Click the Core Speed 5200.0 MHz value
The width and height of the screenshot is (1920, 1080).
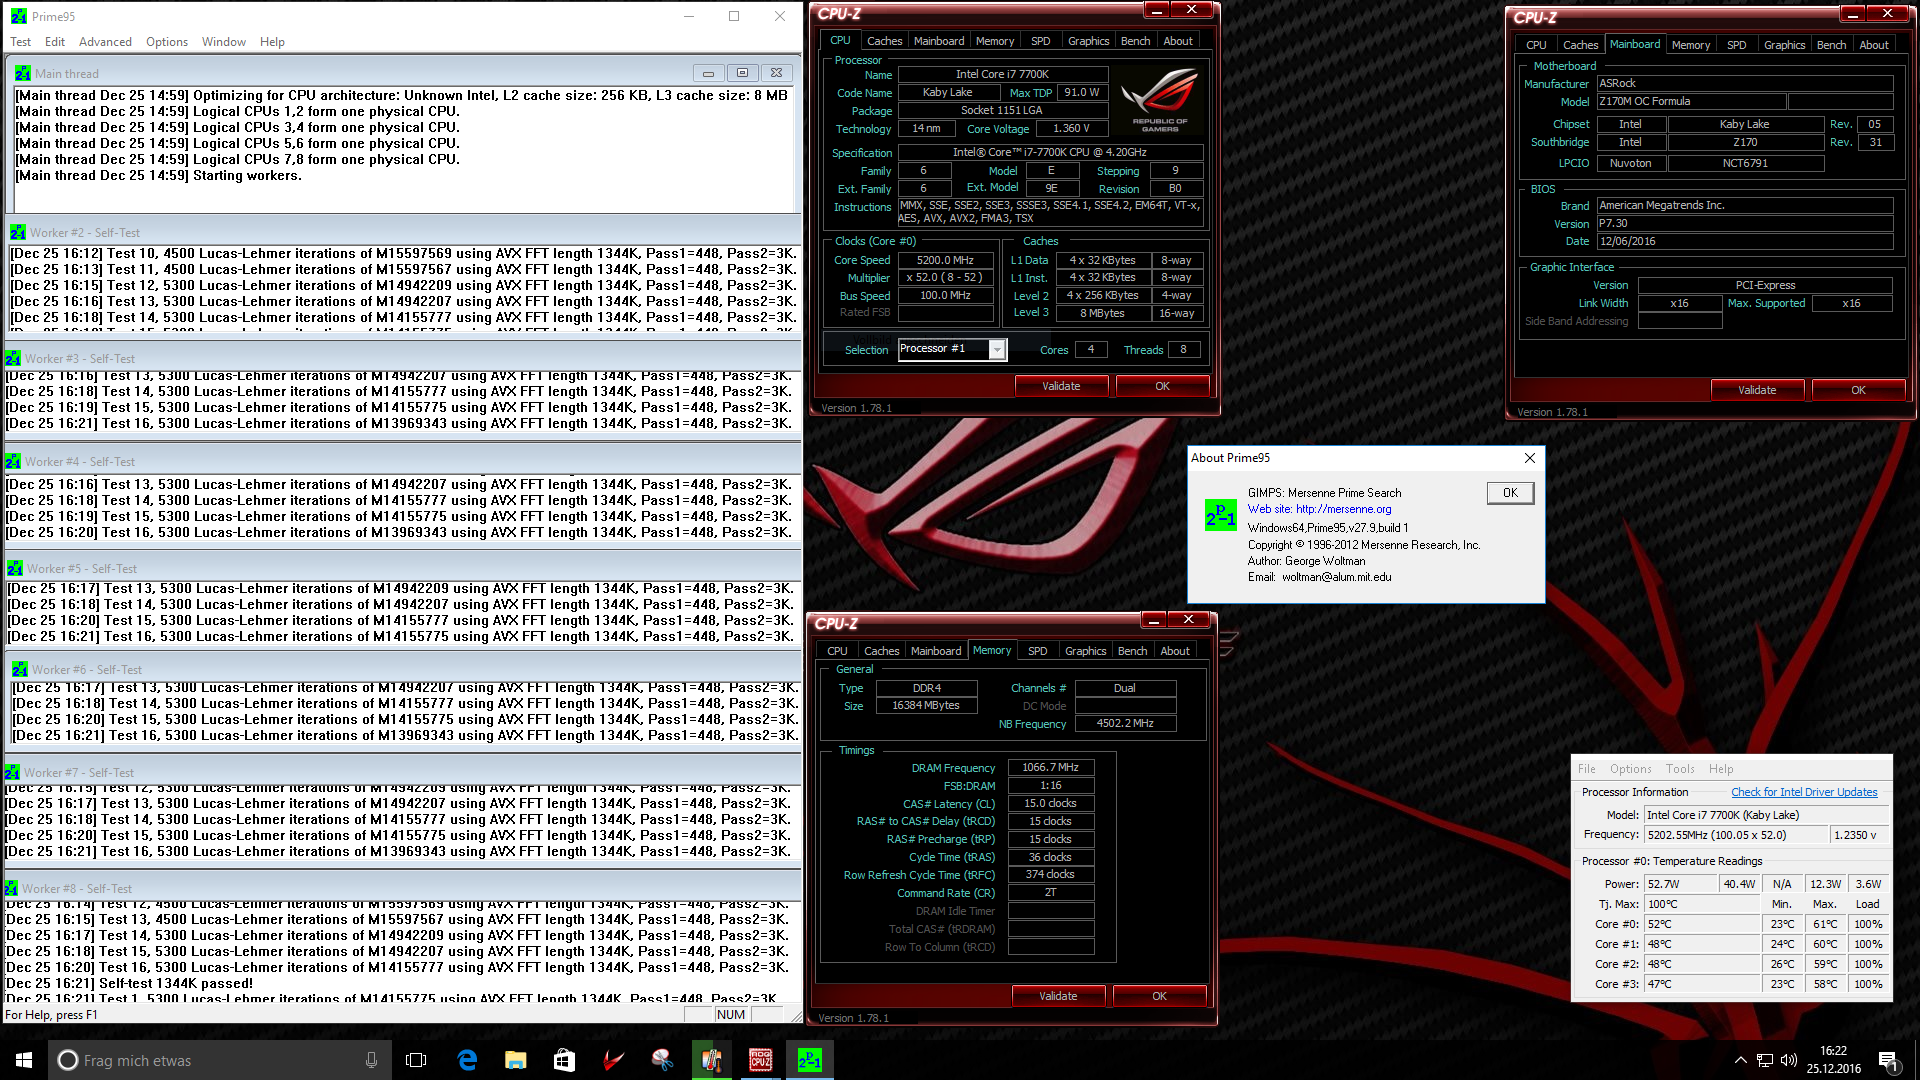[945, 260]
